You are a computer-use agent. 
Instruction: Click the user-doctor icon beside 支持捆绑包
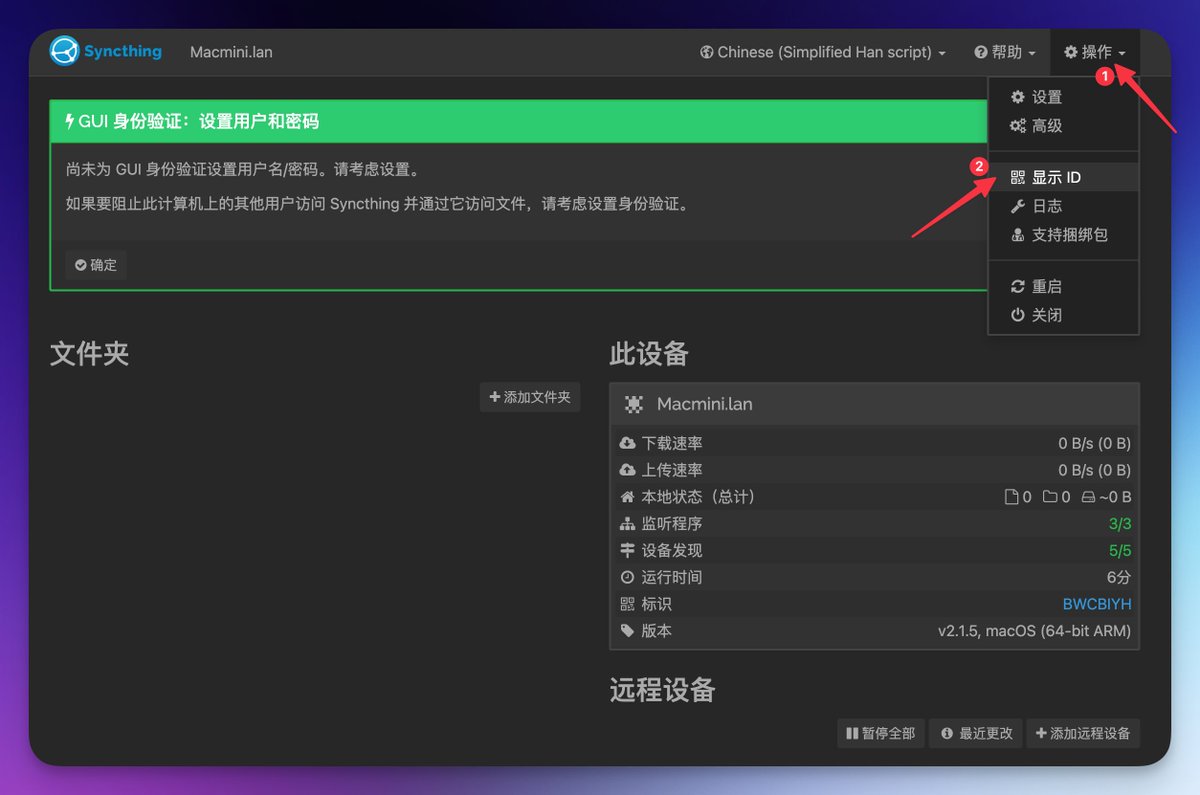pos(1018,235)
